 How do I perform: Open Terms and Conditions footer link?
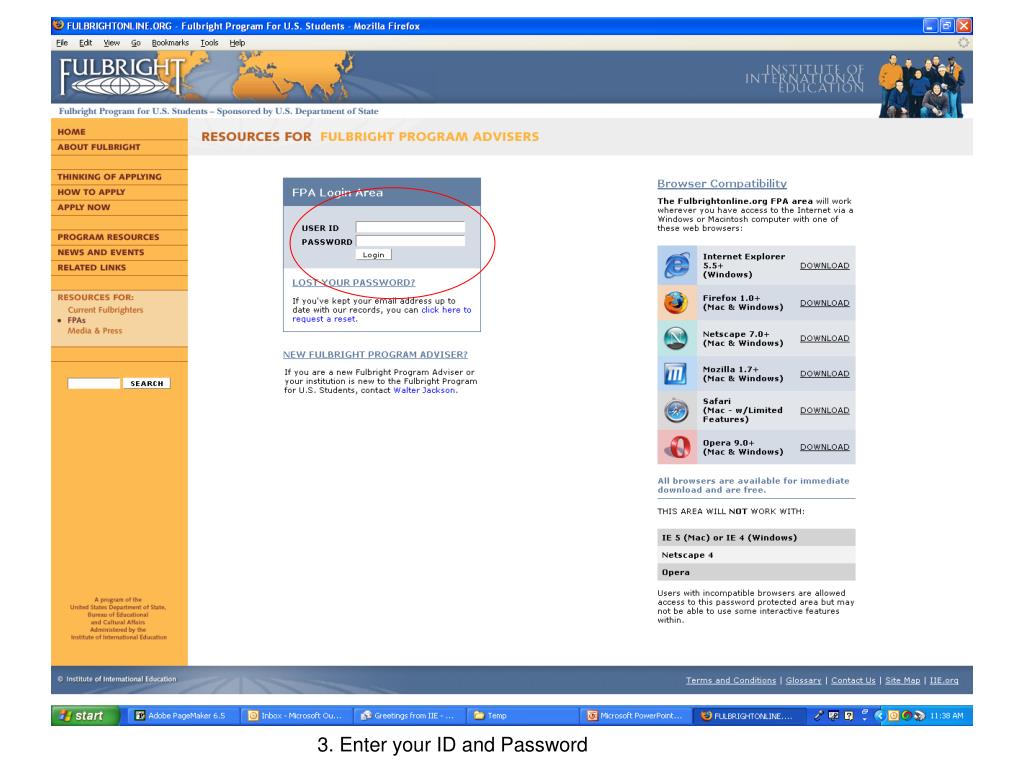tap(731, 680)
